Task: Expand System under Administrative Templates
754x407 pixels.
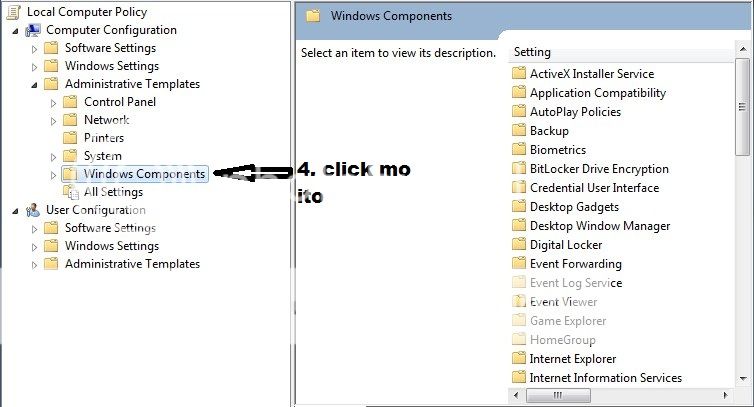Action: coord(54,156)
